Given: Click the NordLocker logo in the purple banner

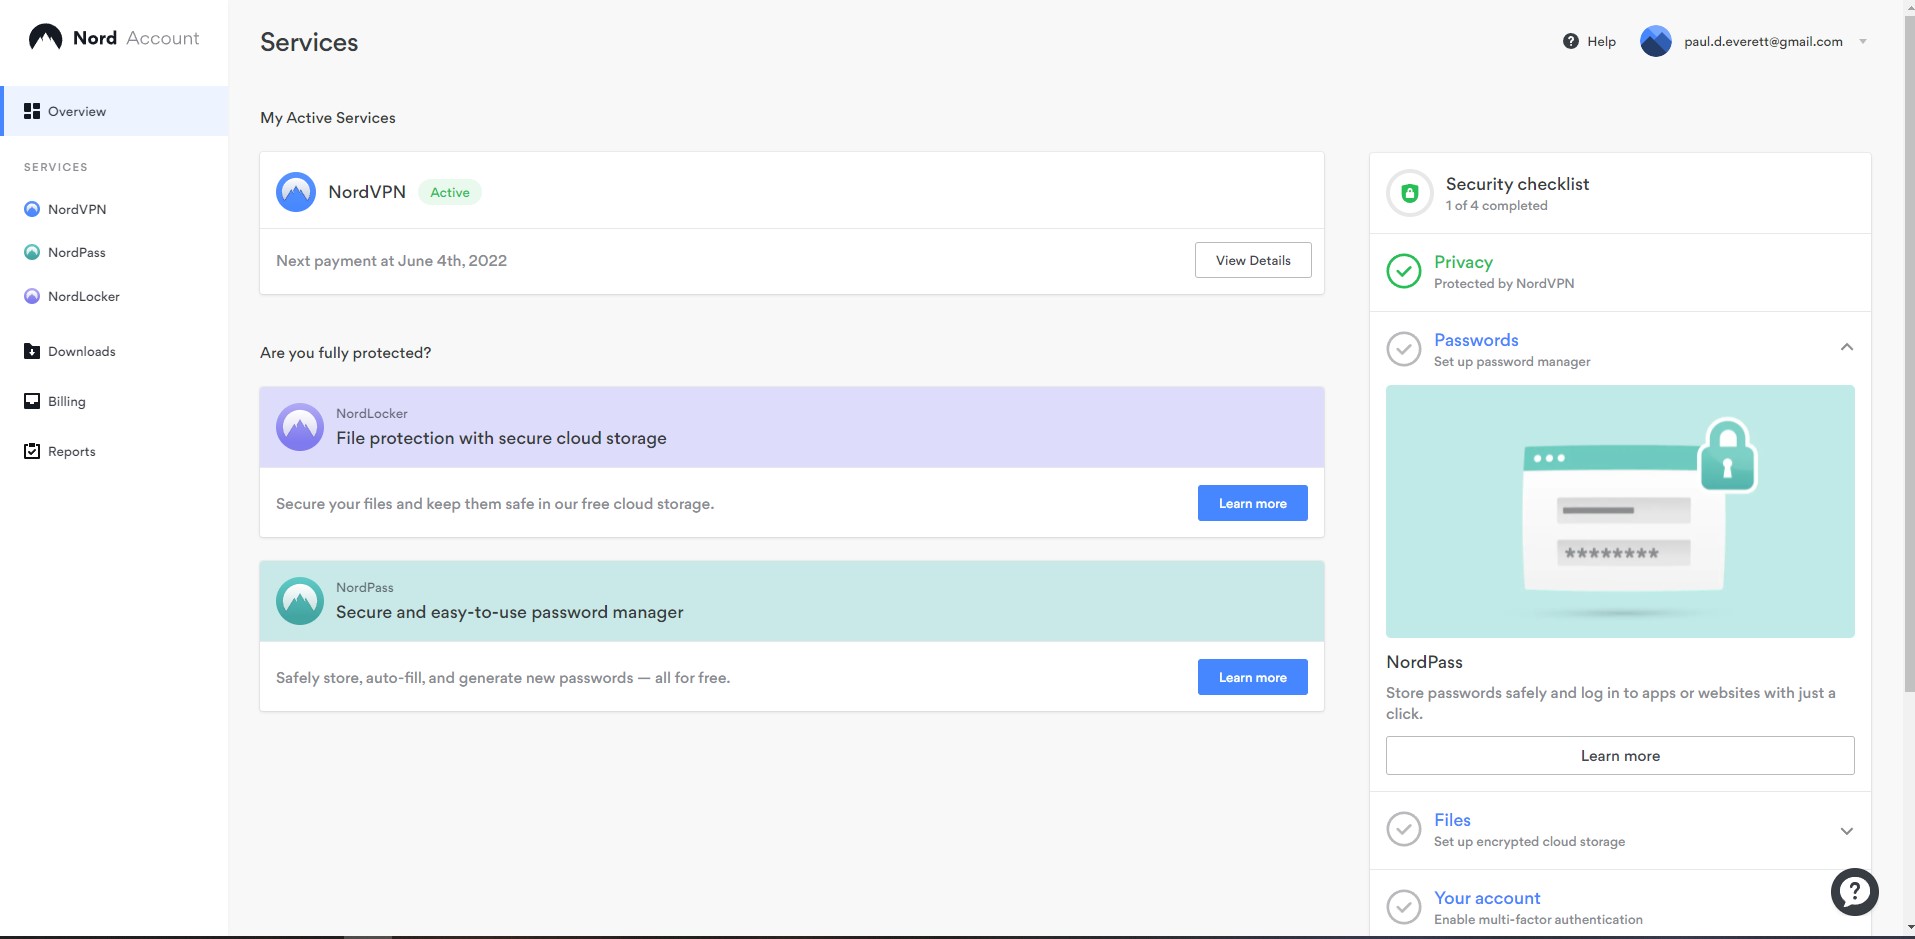Looking at the screenshot, I should tap(300, 427).
